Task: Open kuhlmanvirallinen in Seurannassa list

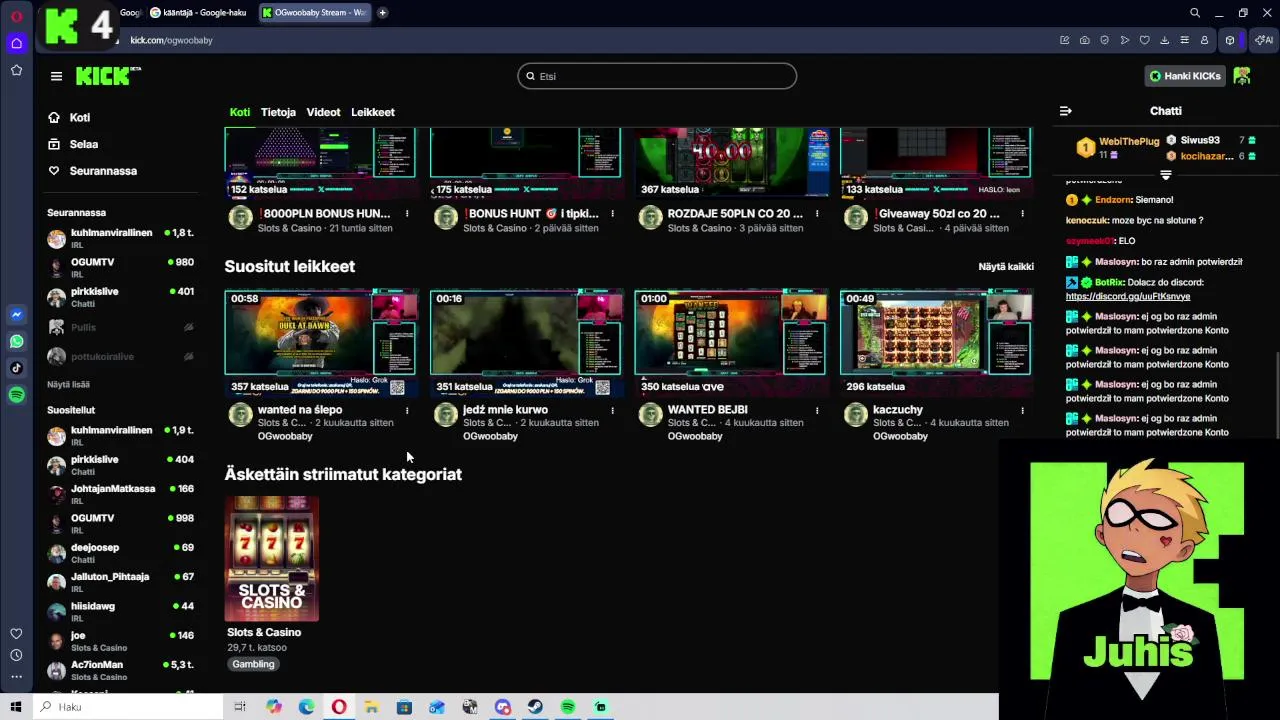Action: tap(120, 238)
